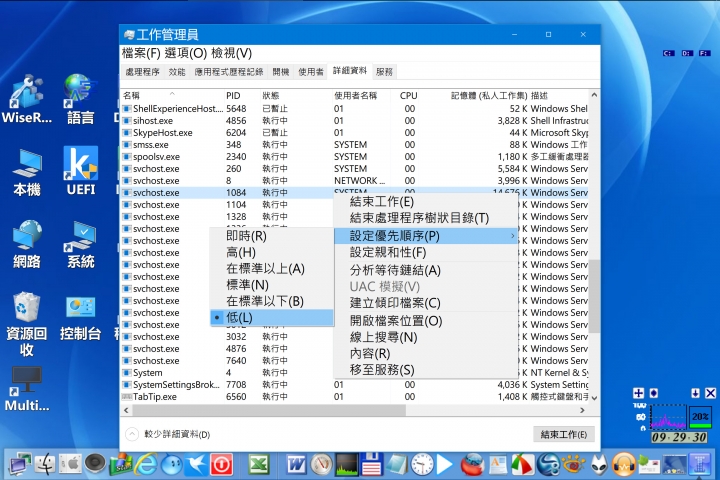Select the spoolsv.exe process row
This screenshot has height=480, width=720.
[x=355, y=157]
